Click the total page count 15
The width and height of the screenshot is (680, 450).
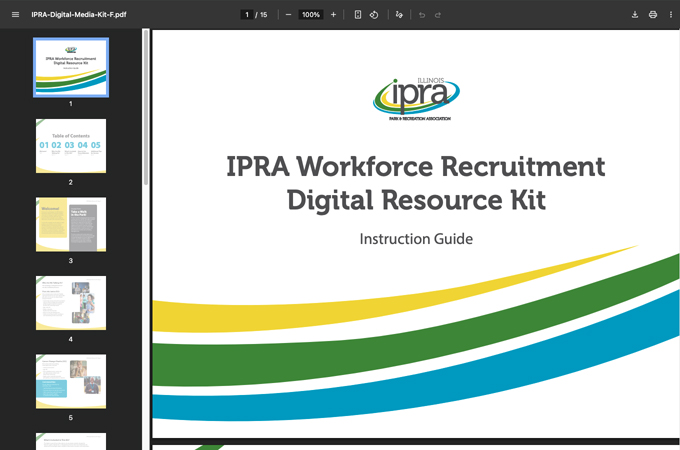tap(264, 15)
